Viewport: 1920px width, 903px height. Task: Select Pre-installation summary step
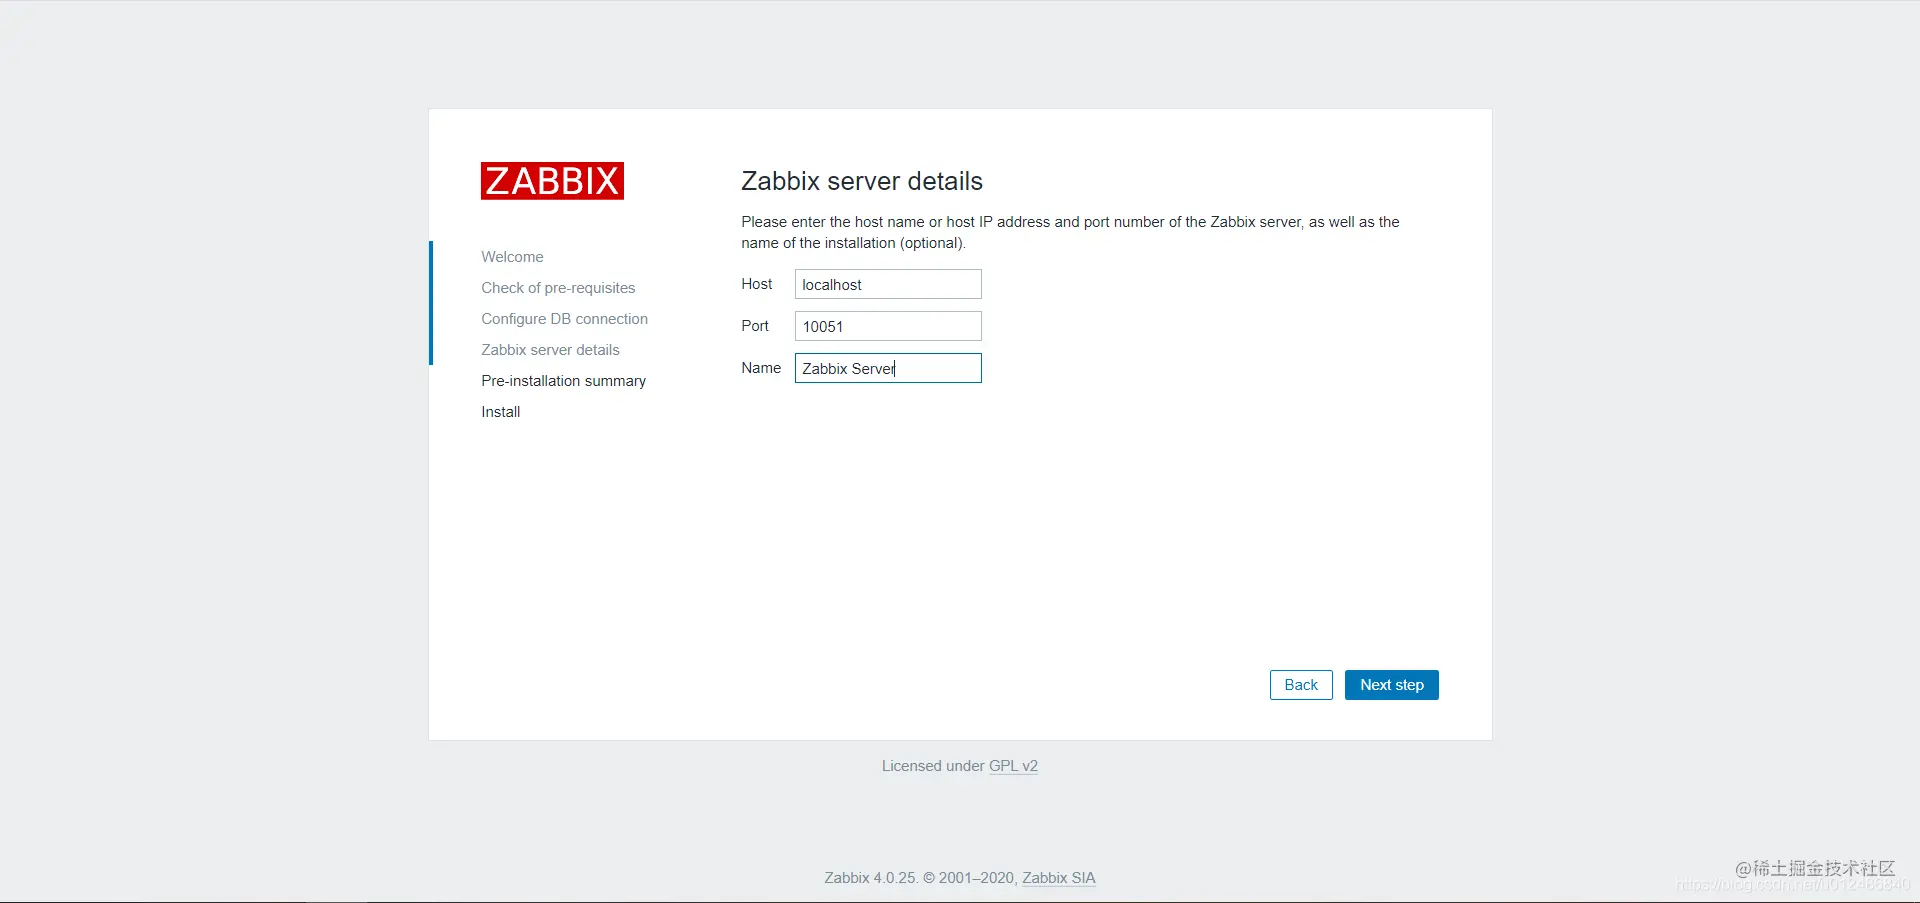tap(563, 381)
